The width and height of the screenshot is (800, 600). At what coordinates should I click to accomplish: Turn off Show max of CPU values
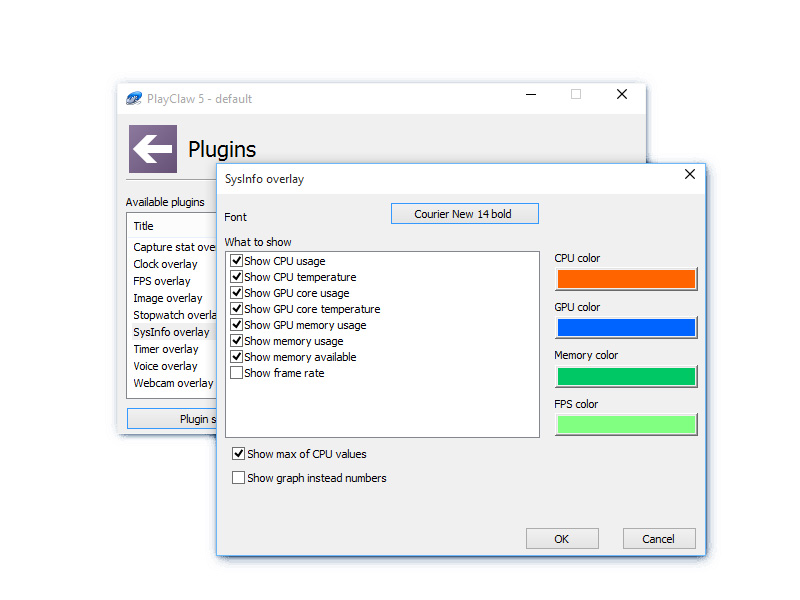pos(239,454)
